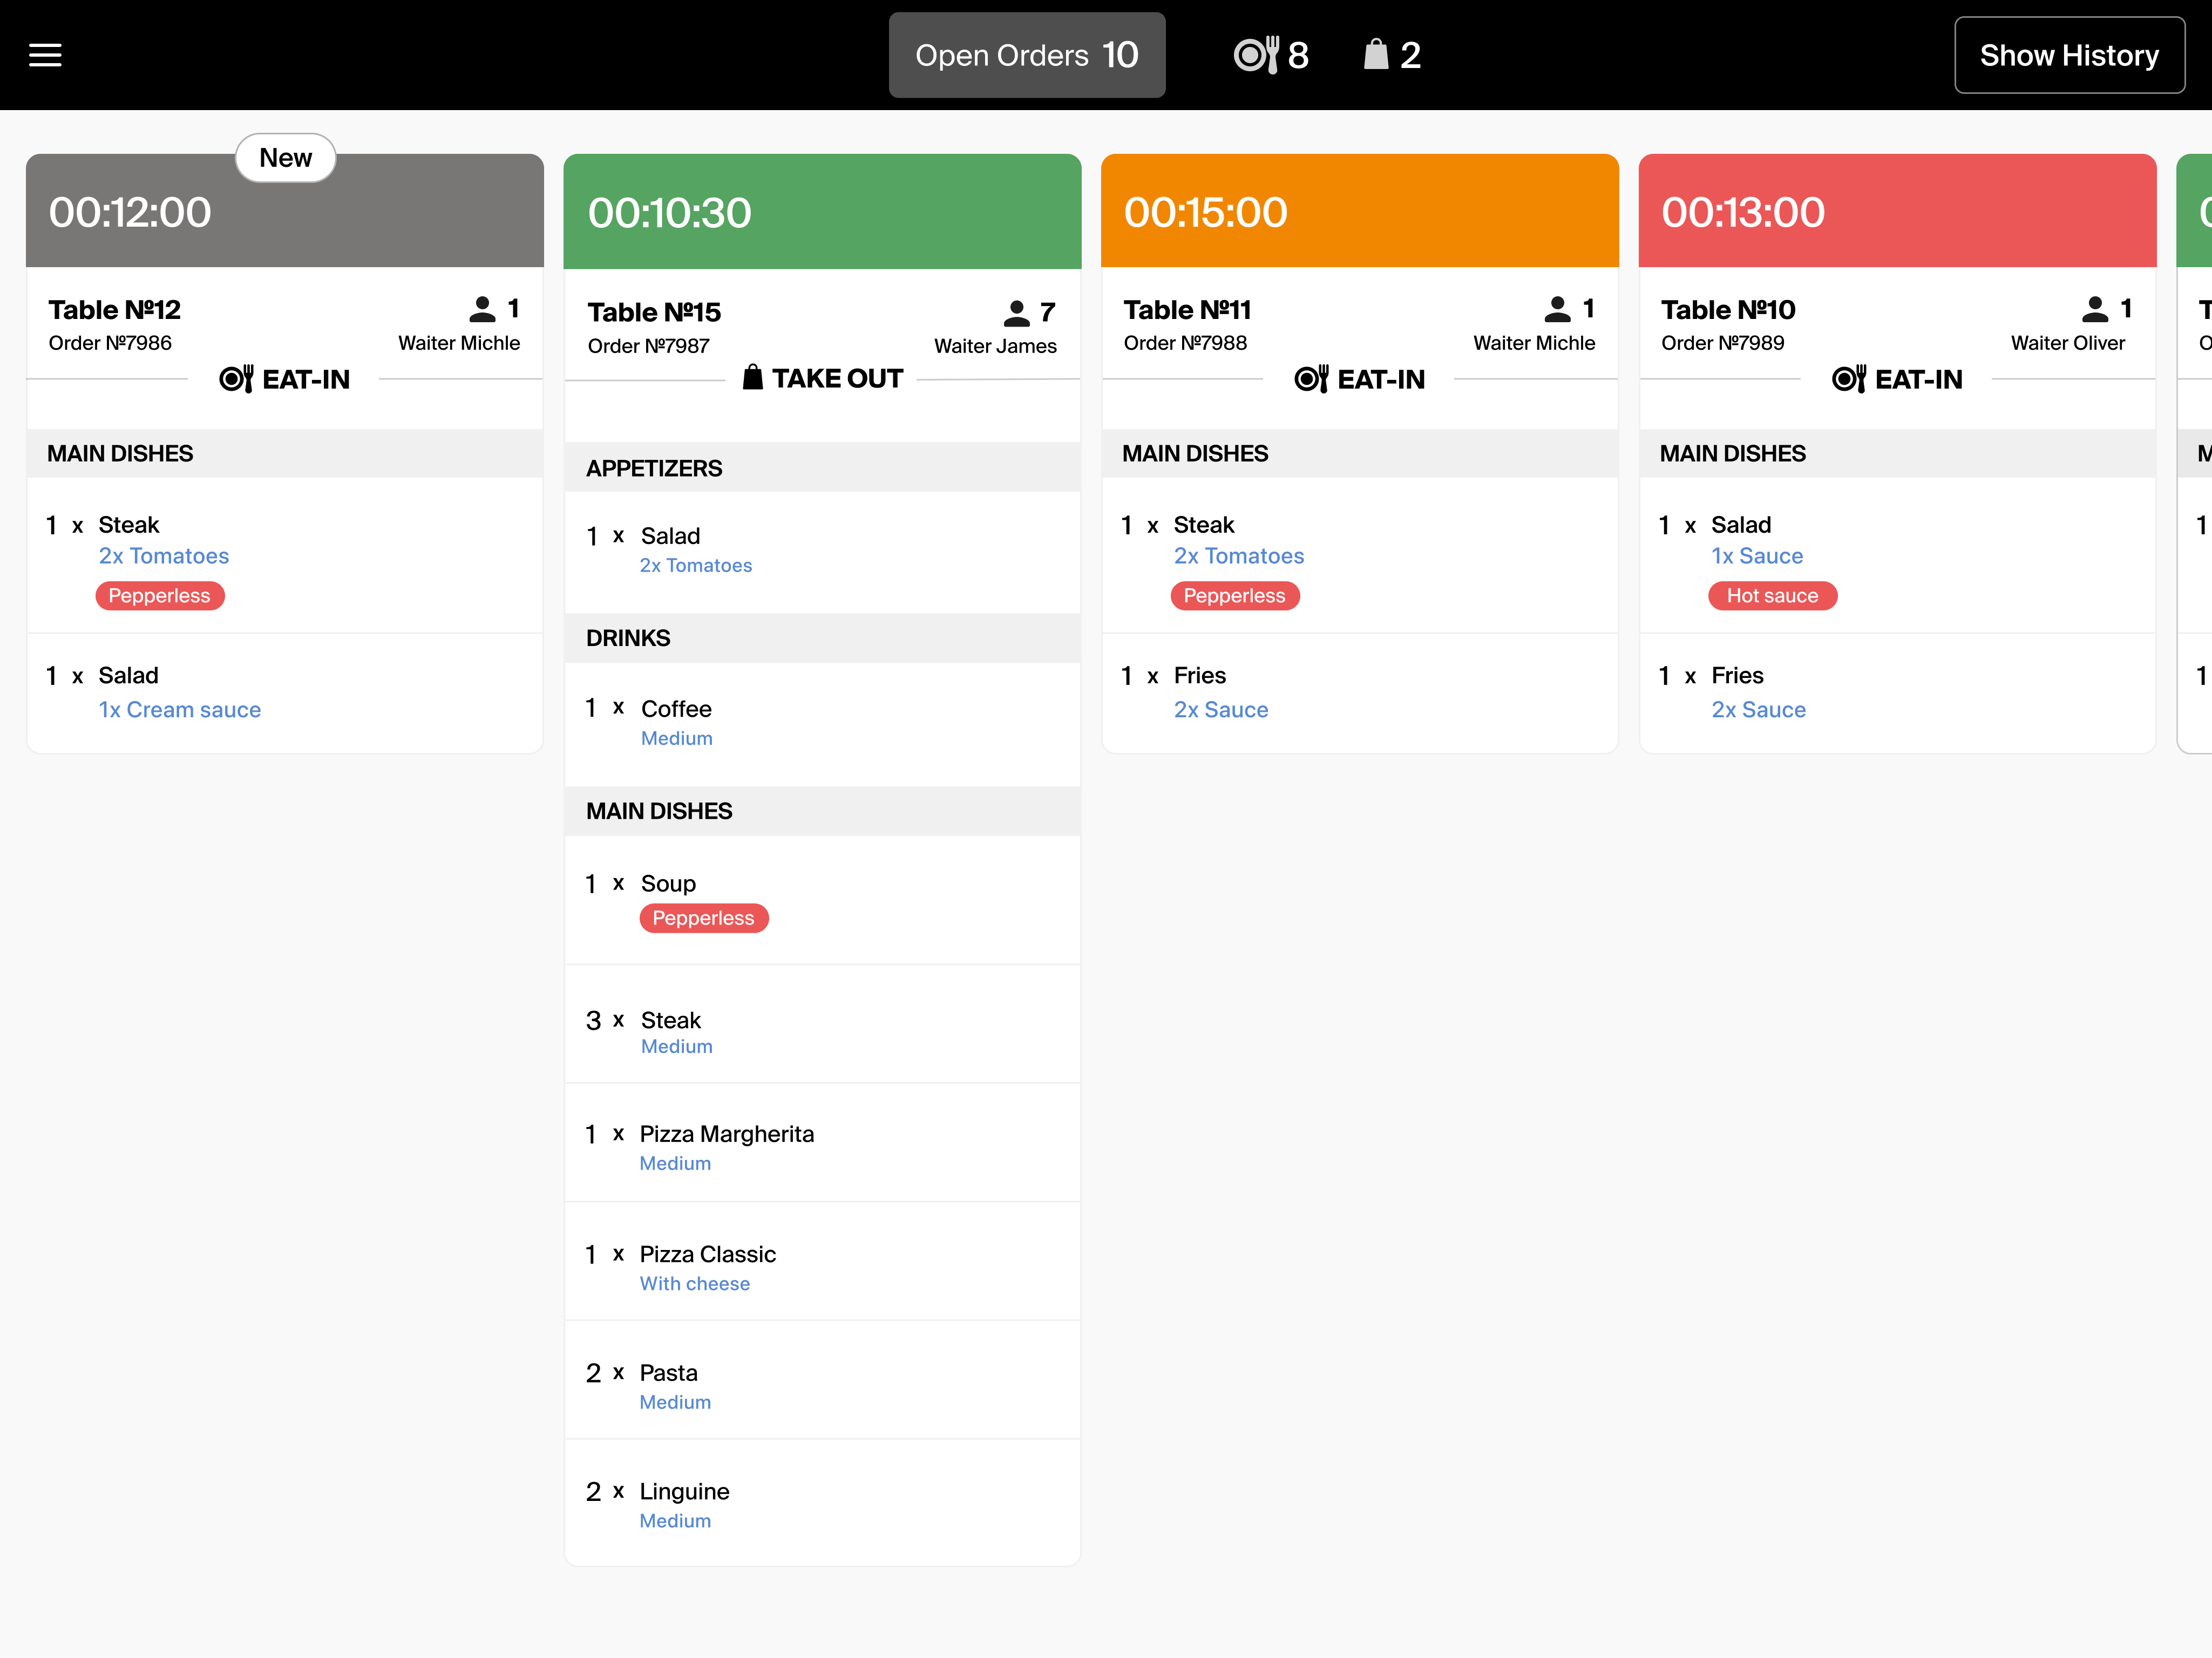Click the 1x Sauce modifier on Table 10
Image resolution: width=2212 pixels, height=1658 pixels.
tap(1757, 556)
